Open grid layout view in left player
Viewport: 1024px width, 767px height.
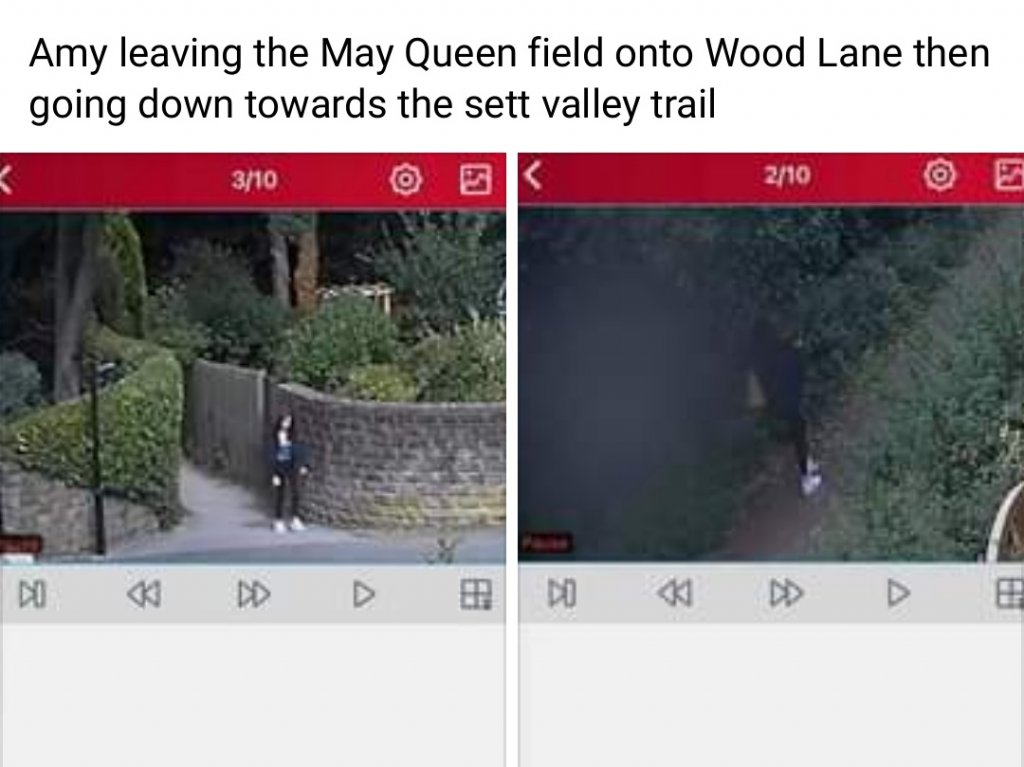tap(475, 594)
